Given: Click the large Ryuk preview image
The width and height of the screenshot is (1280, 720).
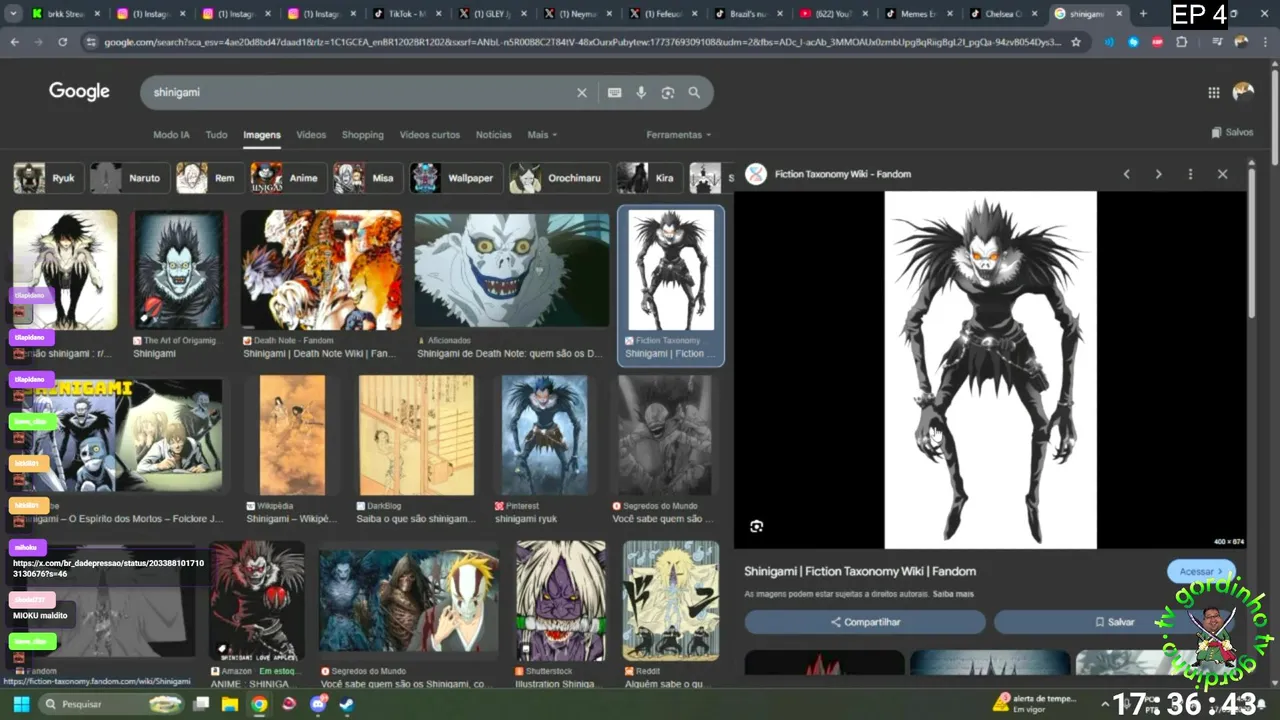Looking at the screenshot, I should 990,370.
